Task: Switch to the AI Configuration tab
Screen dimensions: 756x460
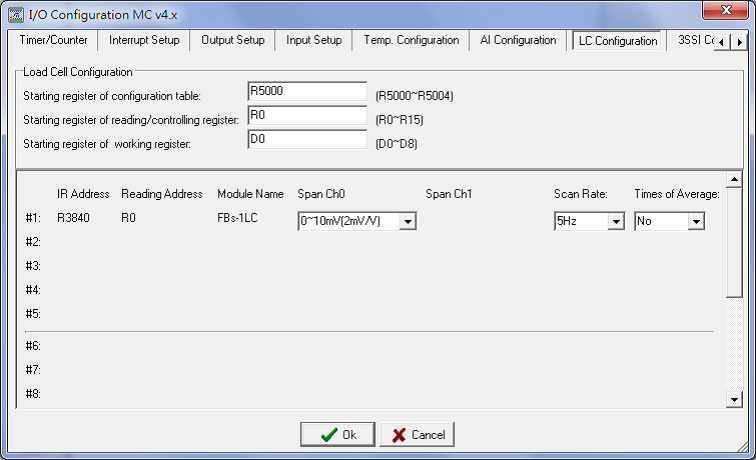Action: tap(518, 41)
